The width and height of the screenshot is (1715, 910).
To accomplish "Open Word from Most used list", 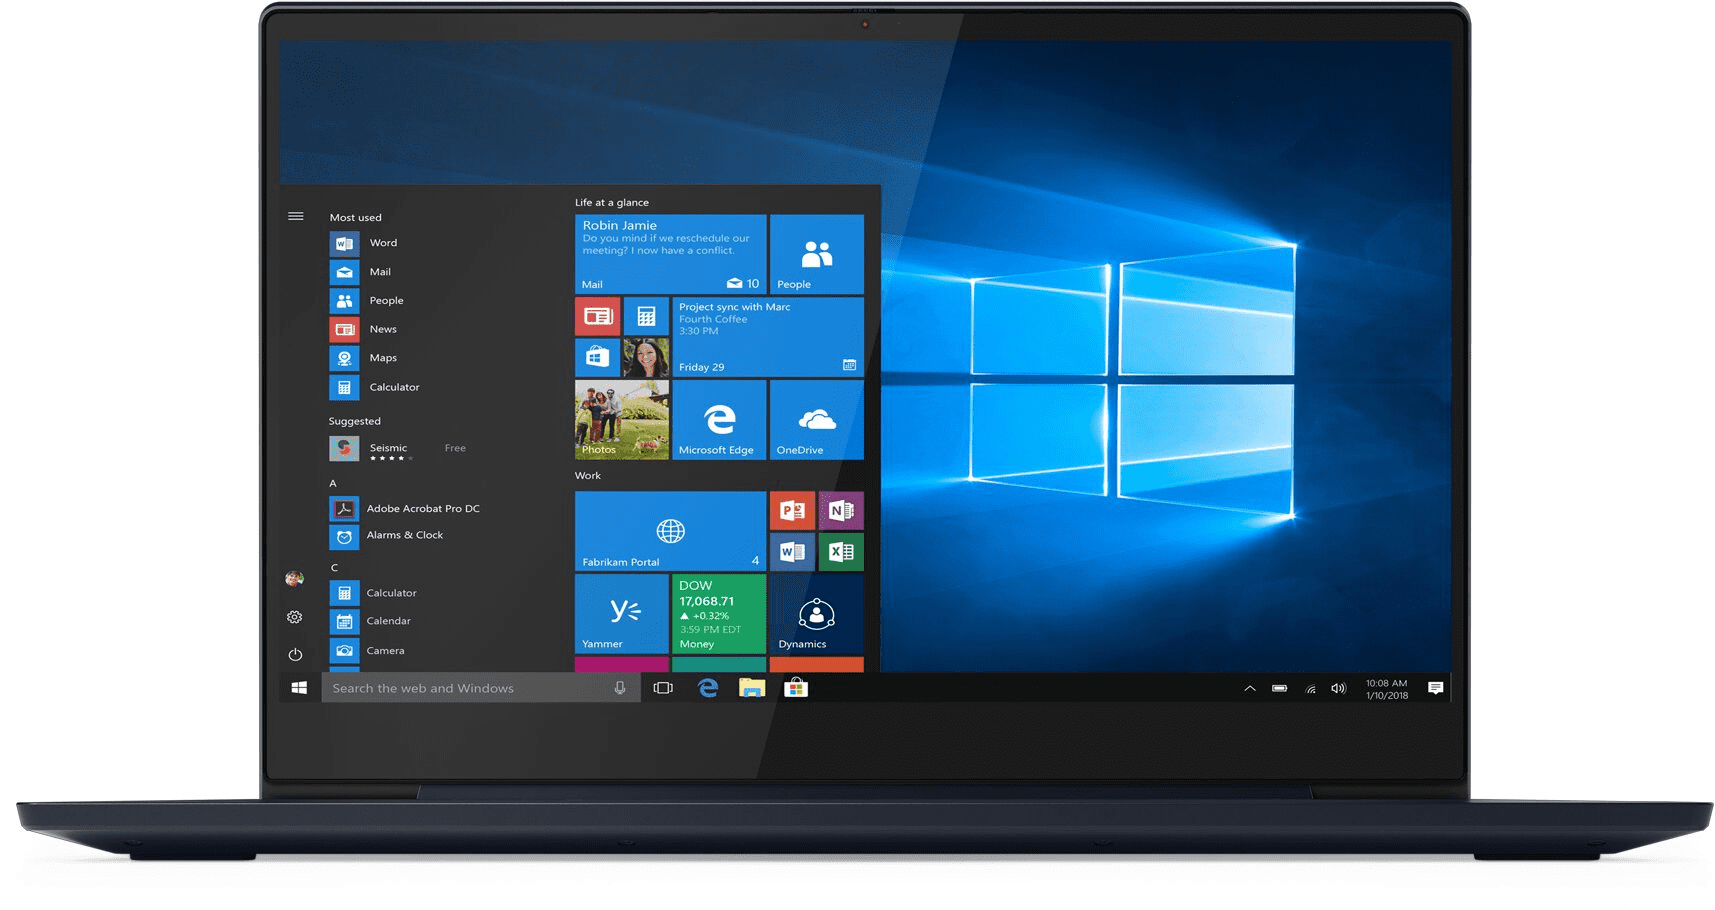I will (364, 243).
